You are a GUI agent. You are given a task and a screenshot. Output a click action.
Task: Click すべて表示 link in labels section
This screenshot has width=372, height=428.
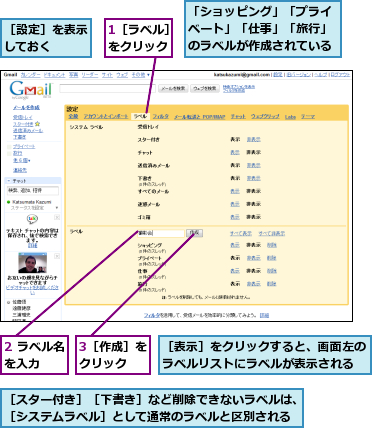(x=241, y=233)
